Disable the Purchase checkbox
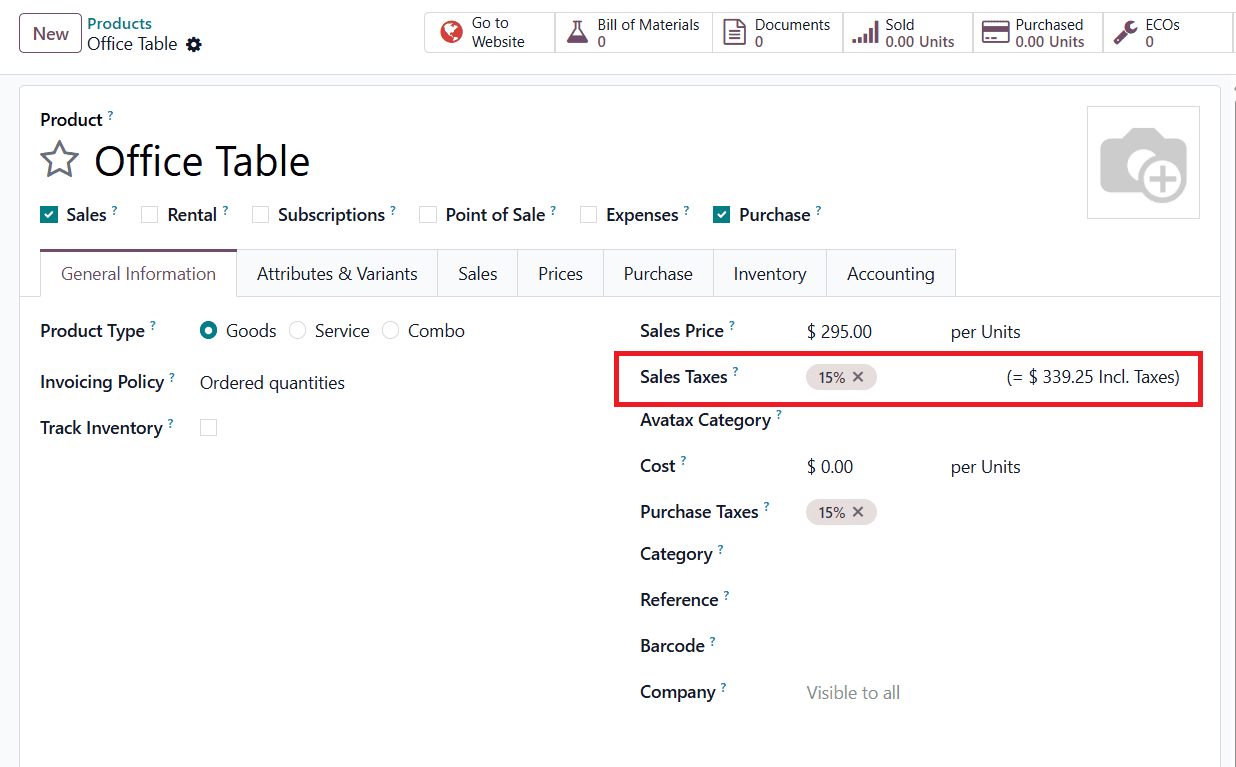This screenshot has height=767, width=1236. click(720, 214)
